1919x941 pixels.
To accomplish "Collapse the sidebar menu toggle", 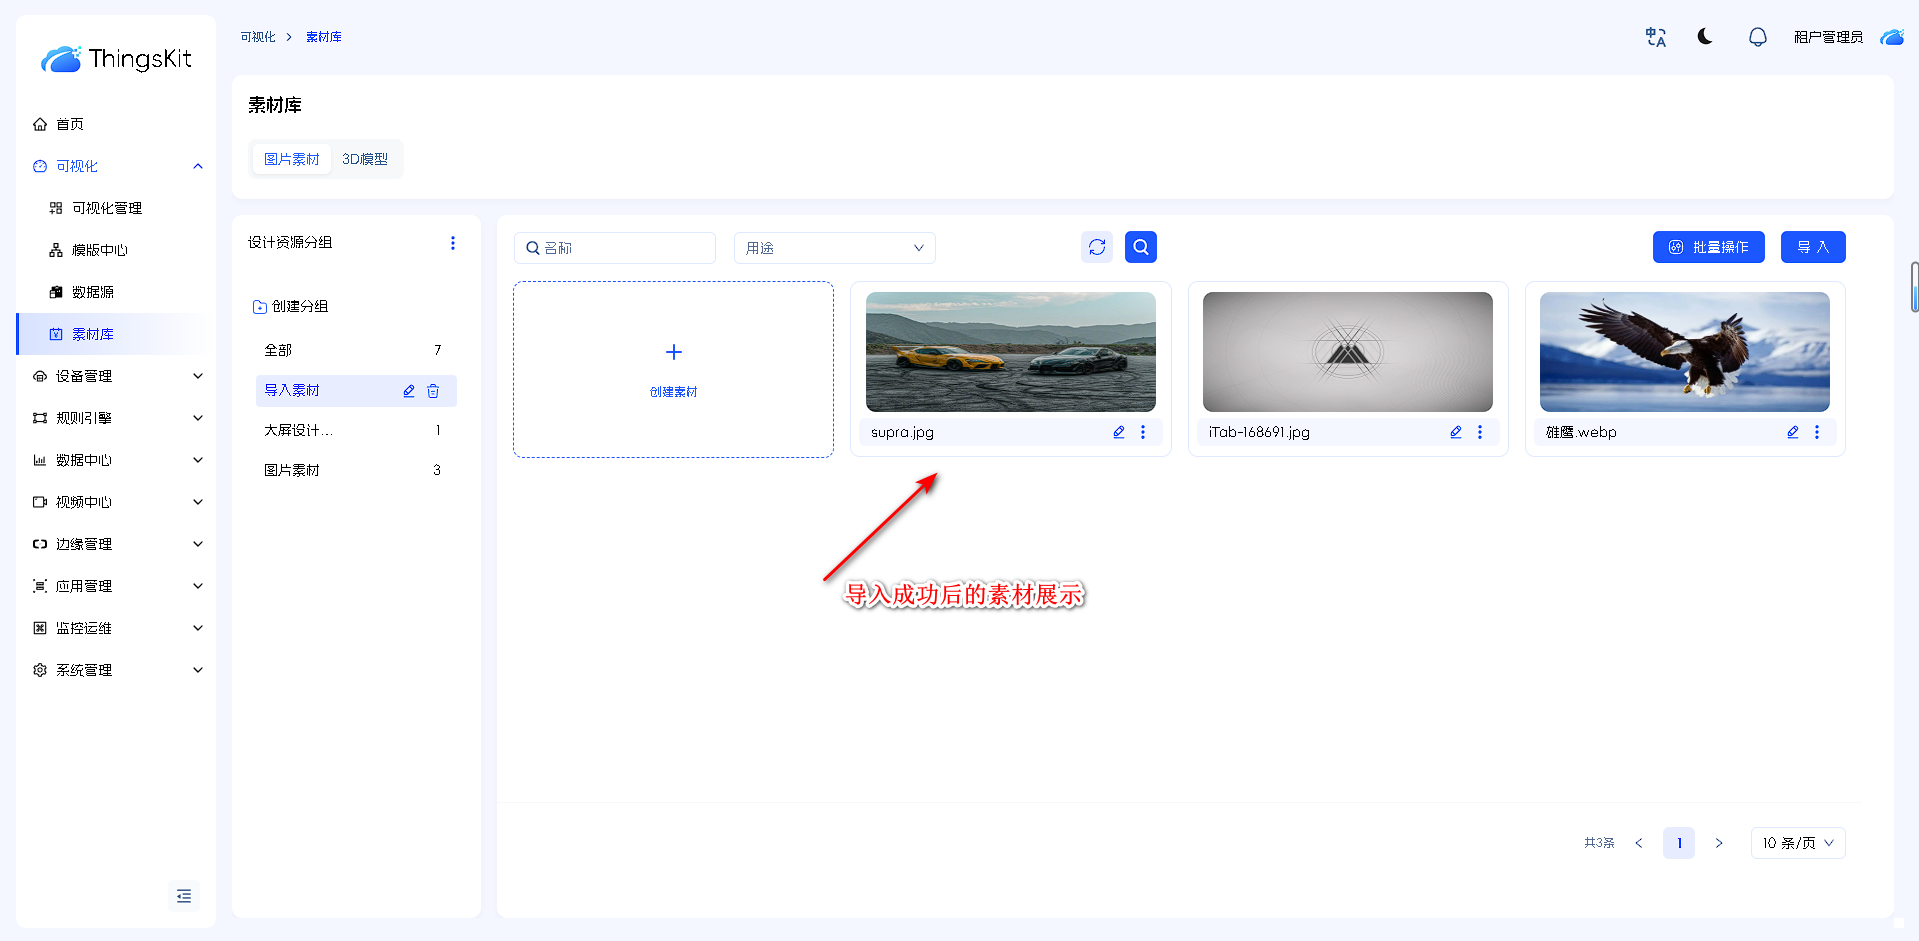I will point(184,896).
